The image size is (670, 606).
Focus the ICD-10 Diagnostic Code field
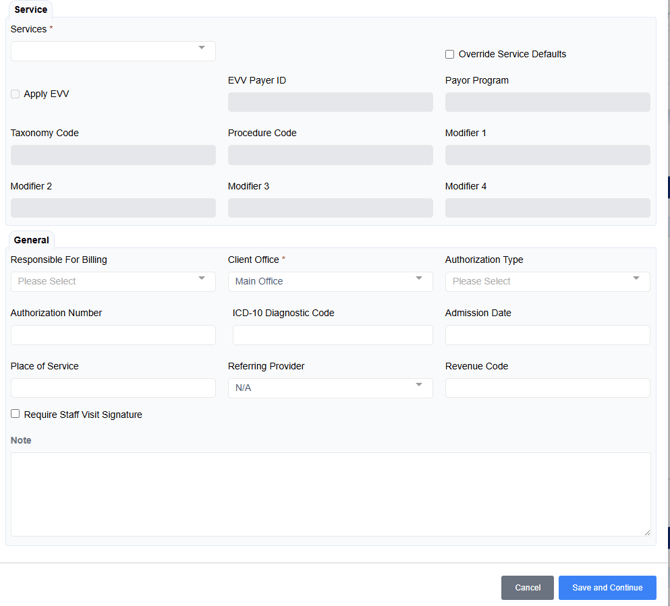click(x=332, y=335)
